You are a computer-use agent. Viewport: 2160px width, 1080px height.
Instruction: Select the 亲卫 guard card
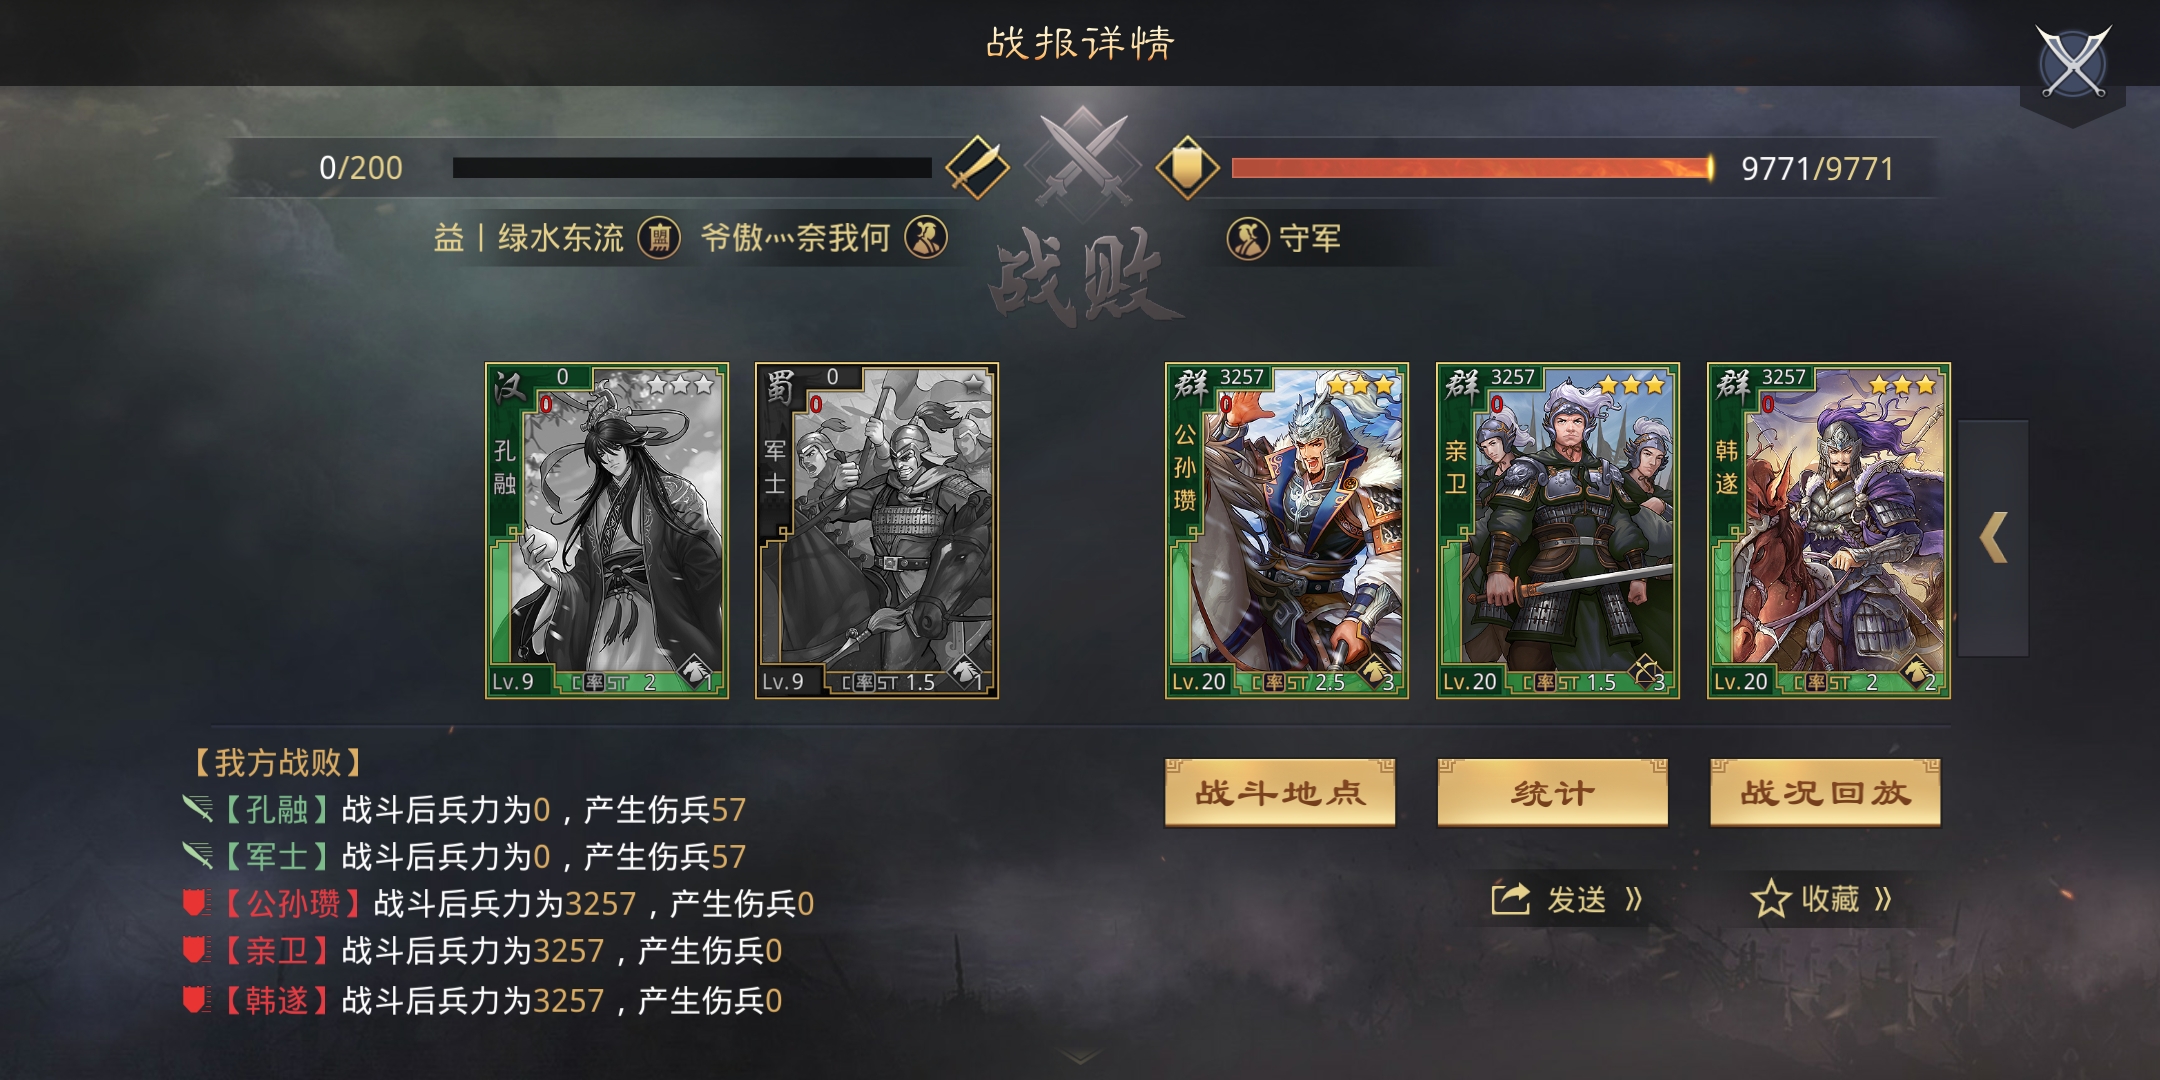1558,530
